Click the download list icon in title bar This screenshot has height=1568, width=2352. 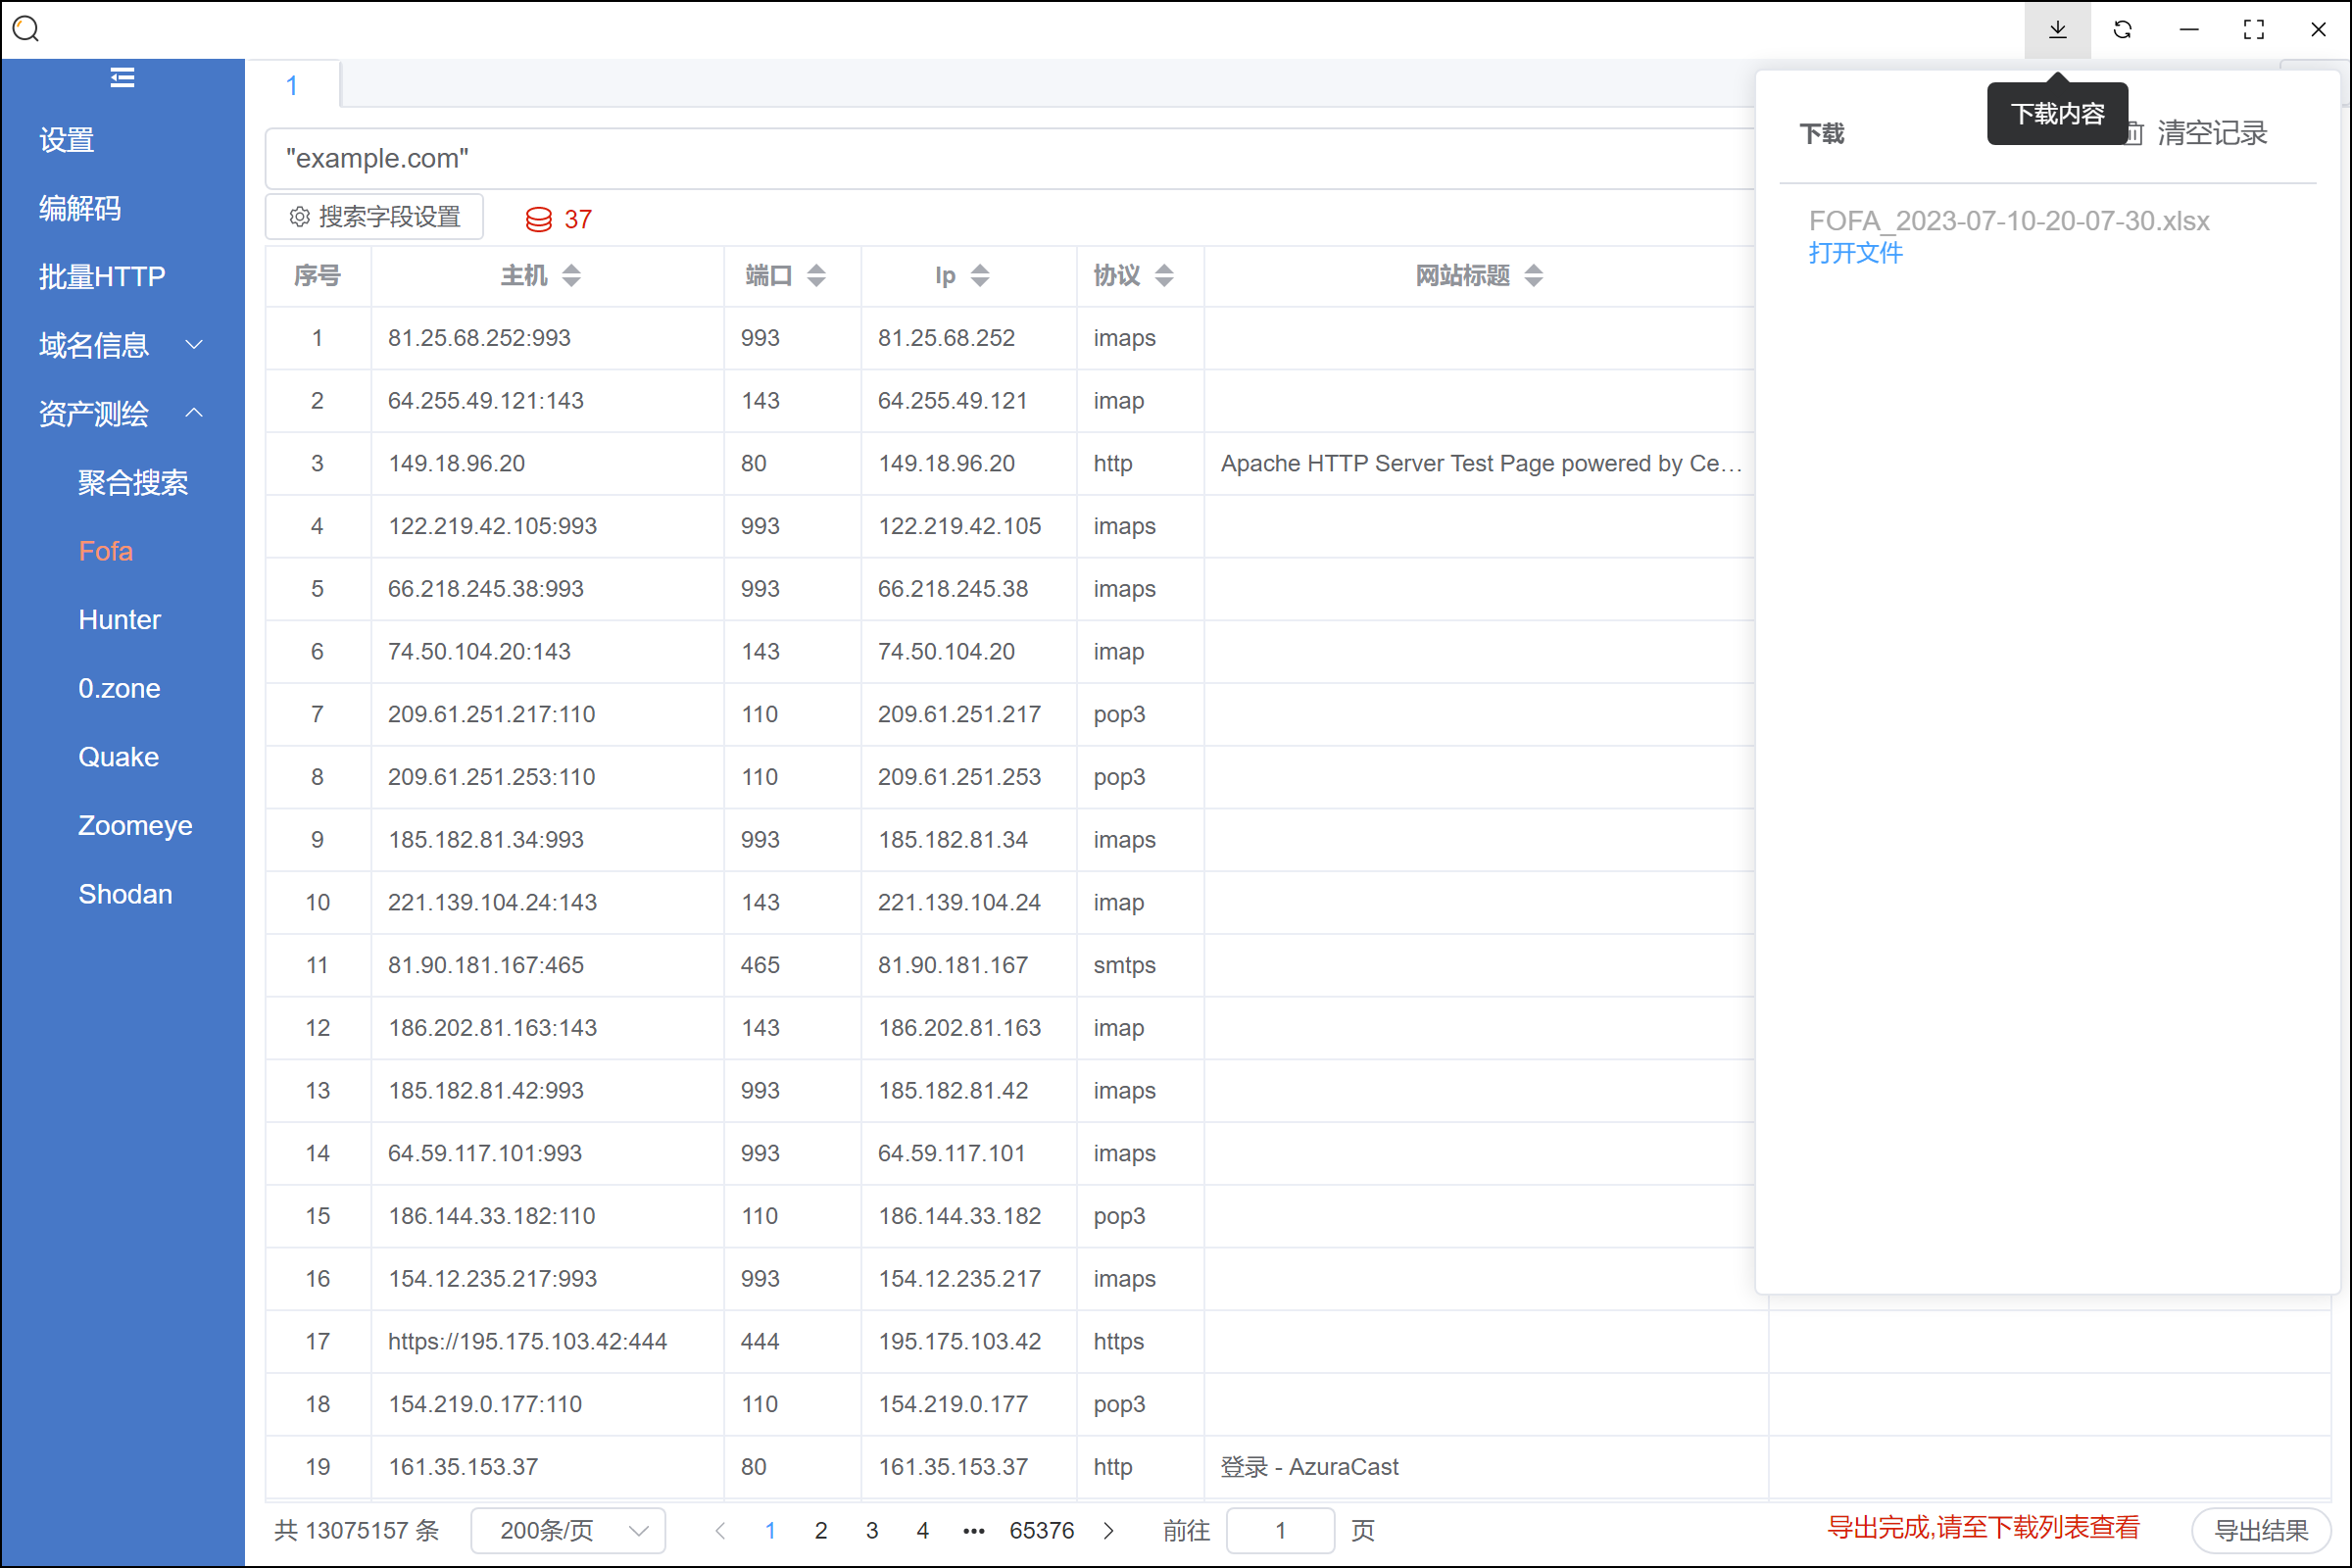(x=2057, y=30)
